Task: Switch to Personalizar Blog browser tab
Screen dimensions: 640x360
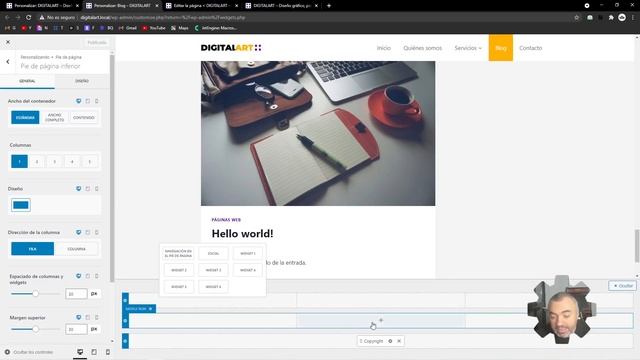Action: [122, 6]
